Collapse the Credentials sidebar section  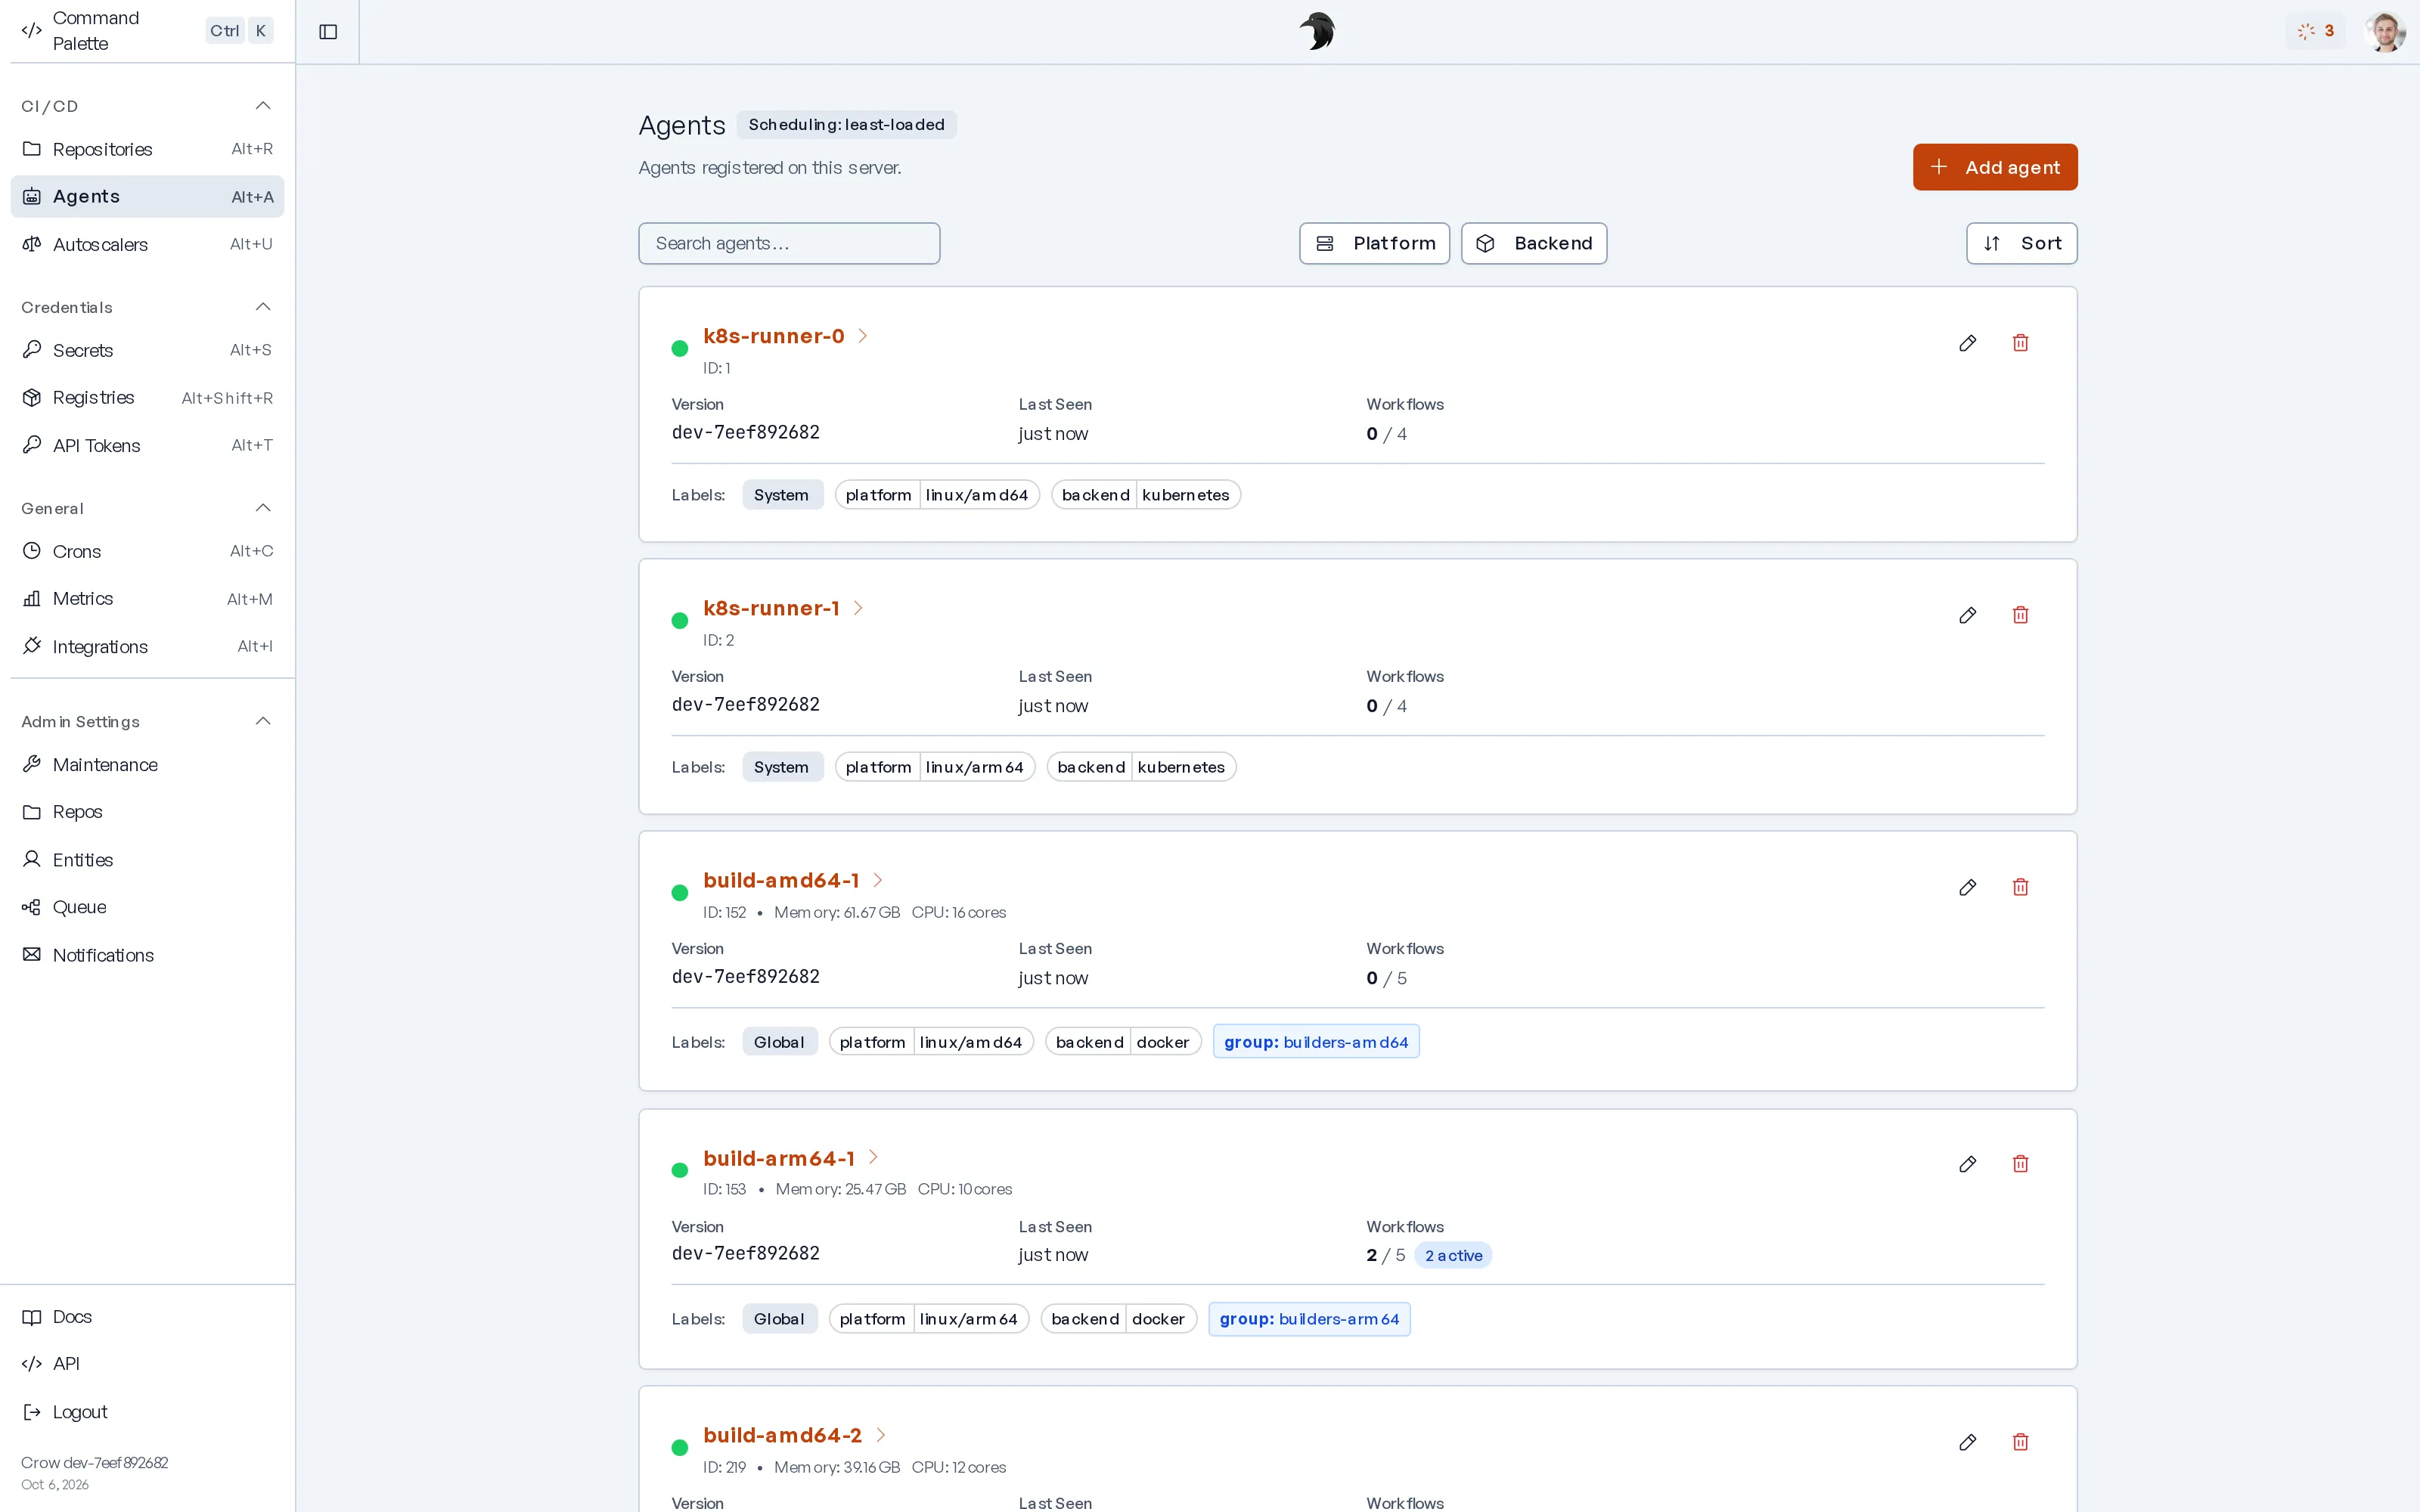tap(263, 307)
